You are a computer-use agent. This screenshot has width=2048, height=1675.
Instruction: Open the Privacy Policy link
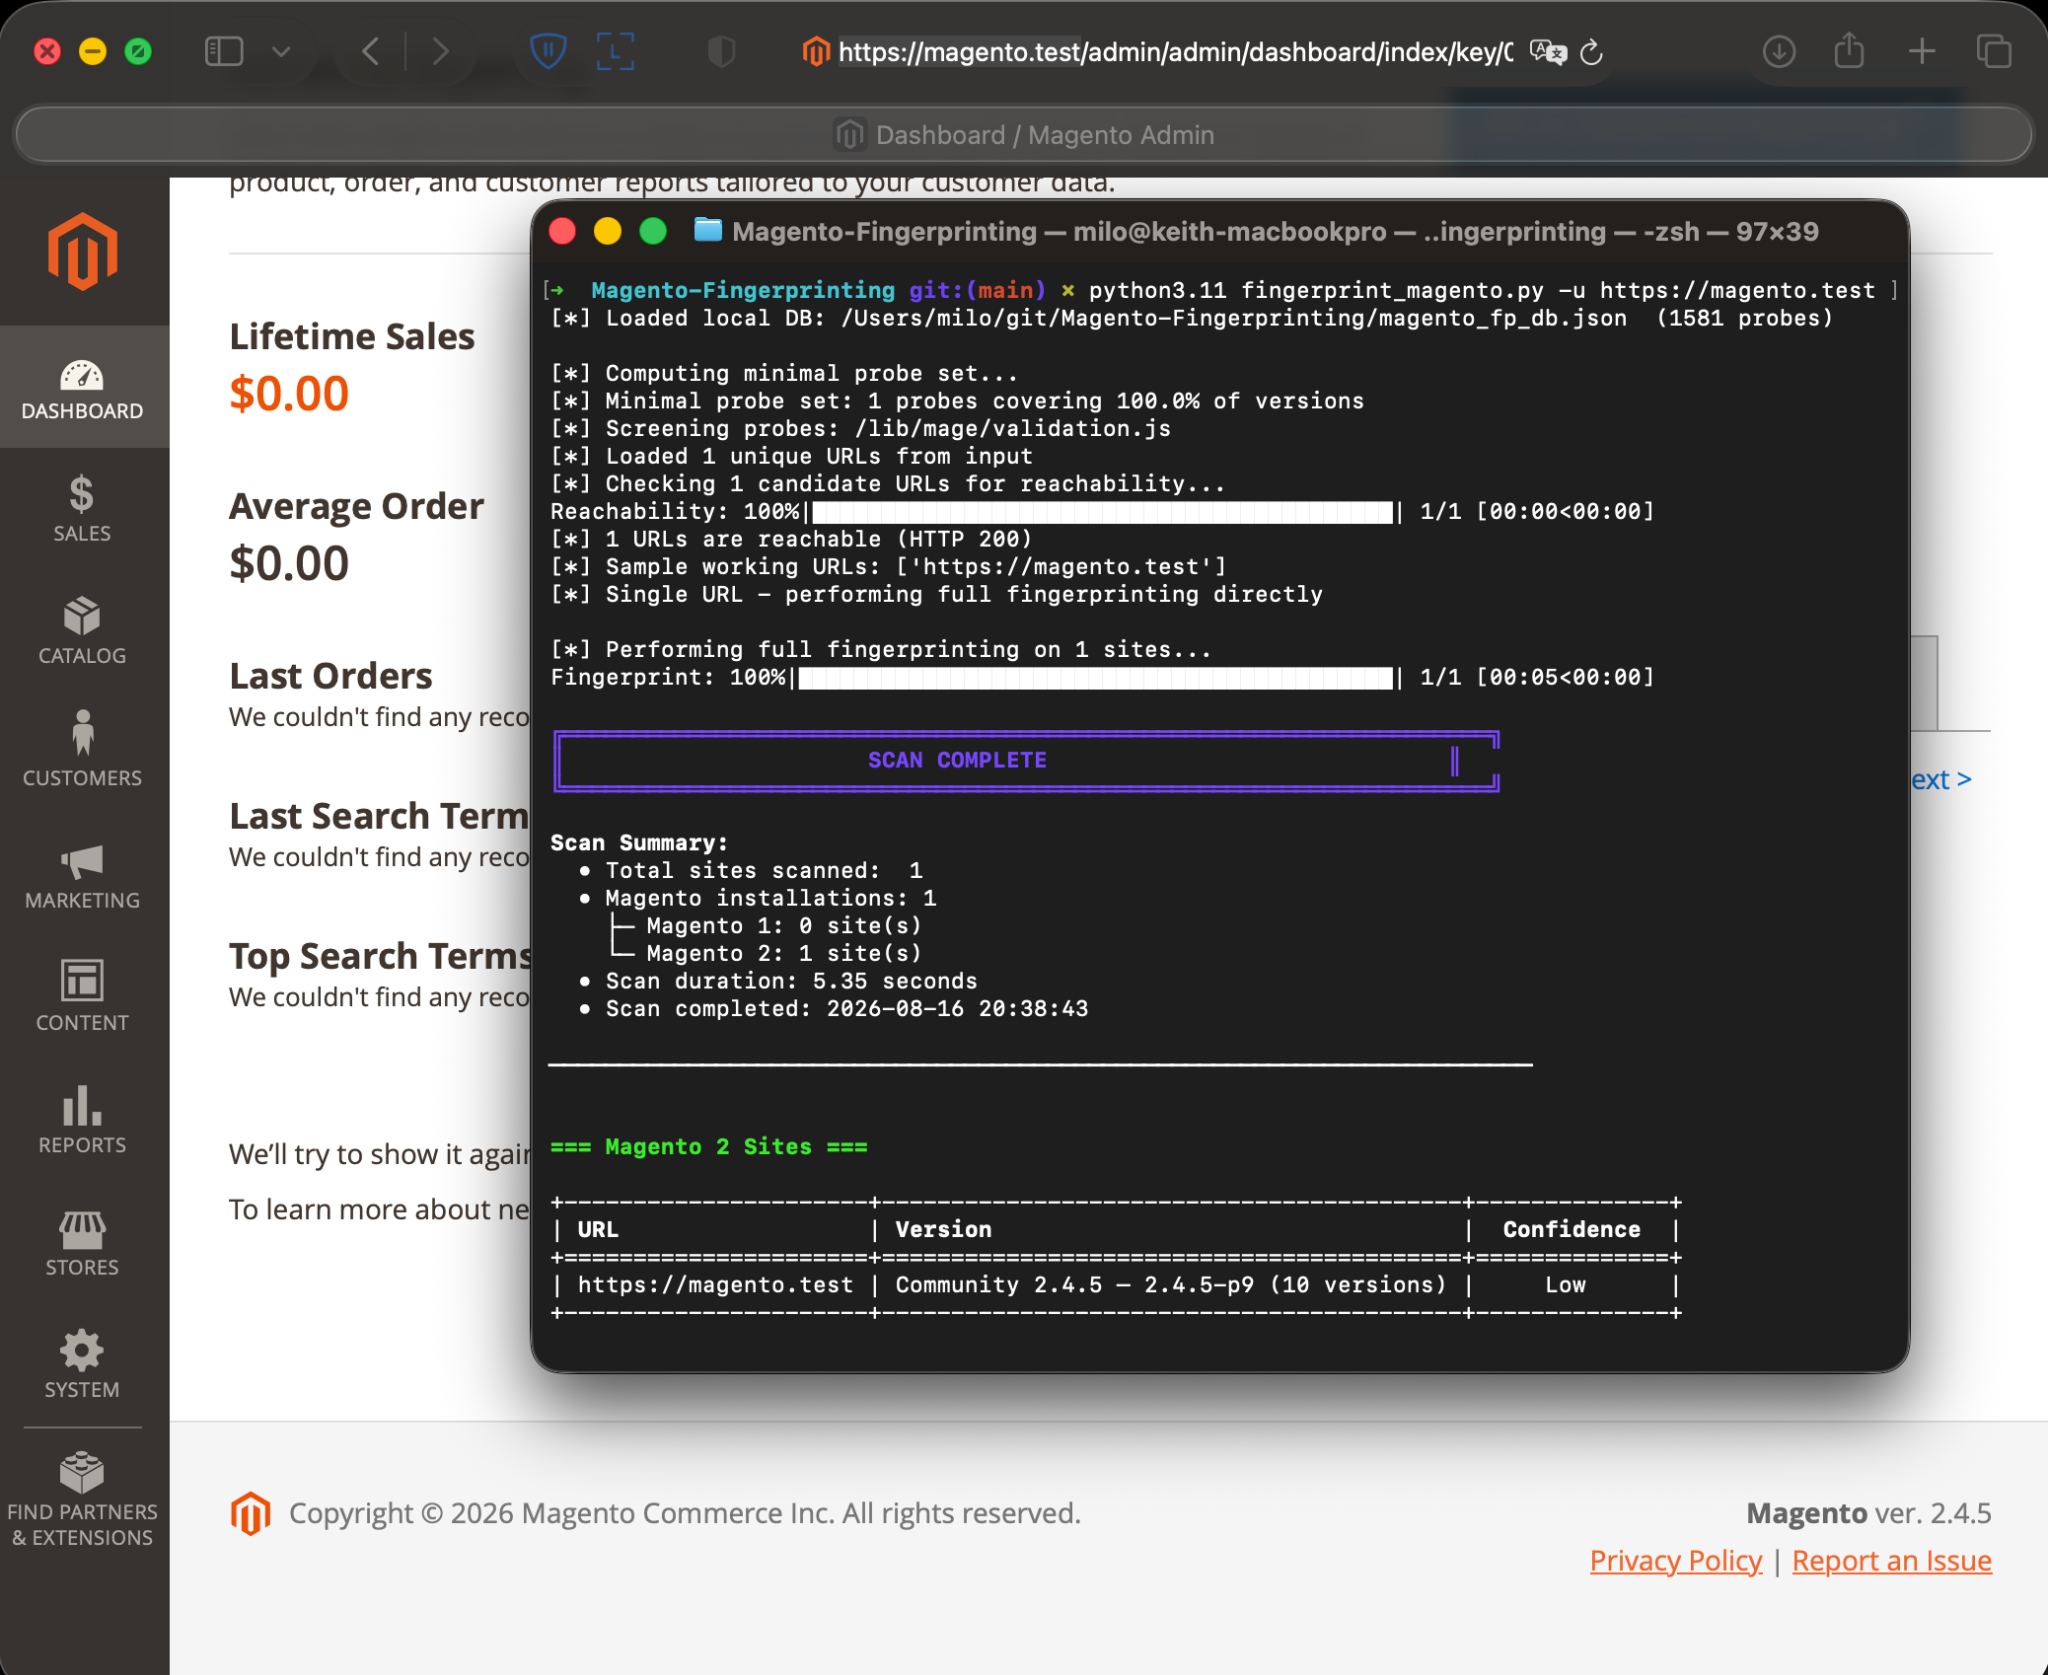1676,1561
